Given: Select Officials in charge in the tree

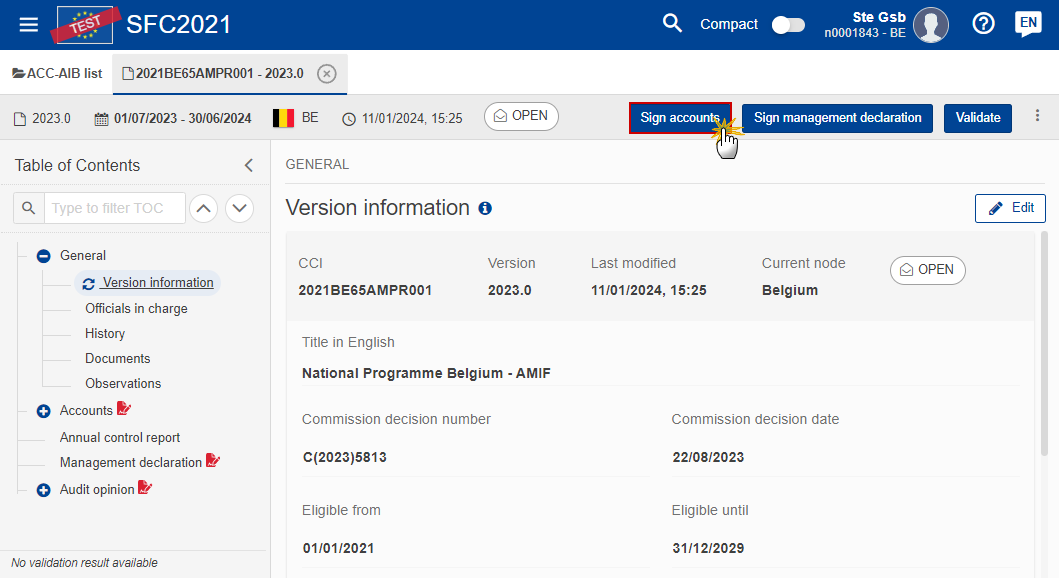Looking at the screenshot, I should [x=136, y=309].
